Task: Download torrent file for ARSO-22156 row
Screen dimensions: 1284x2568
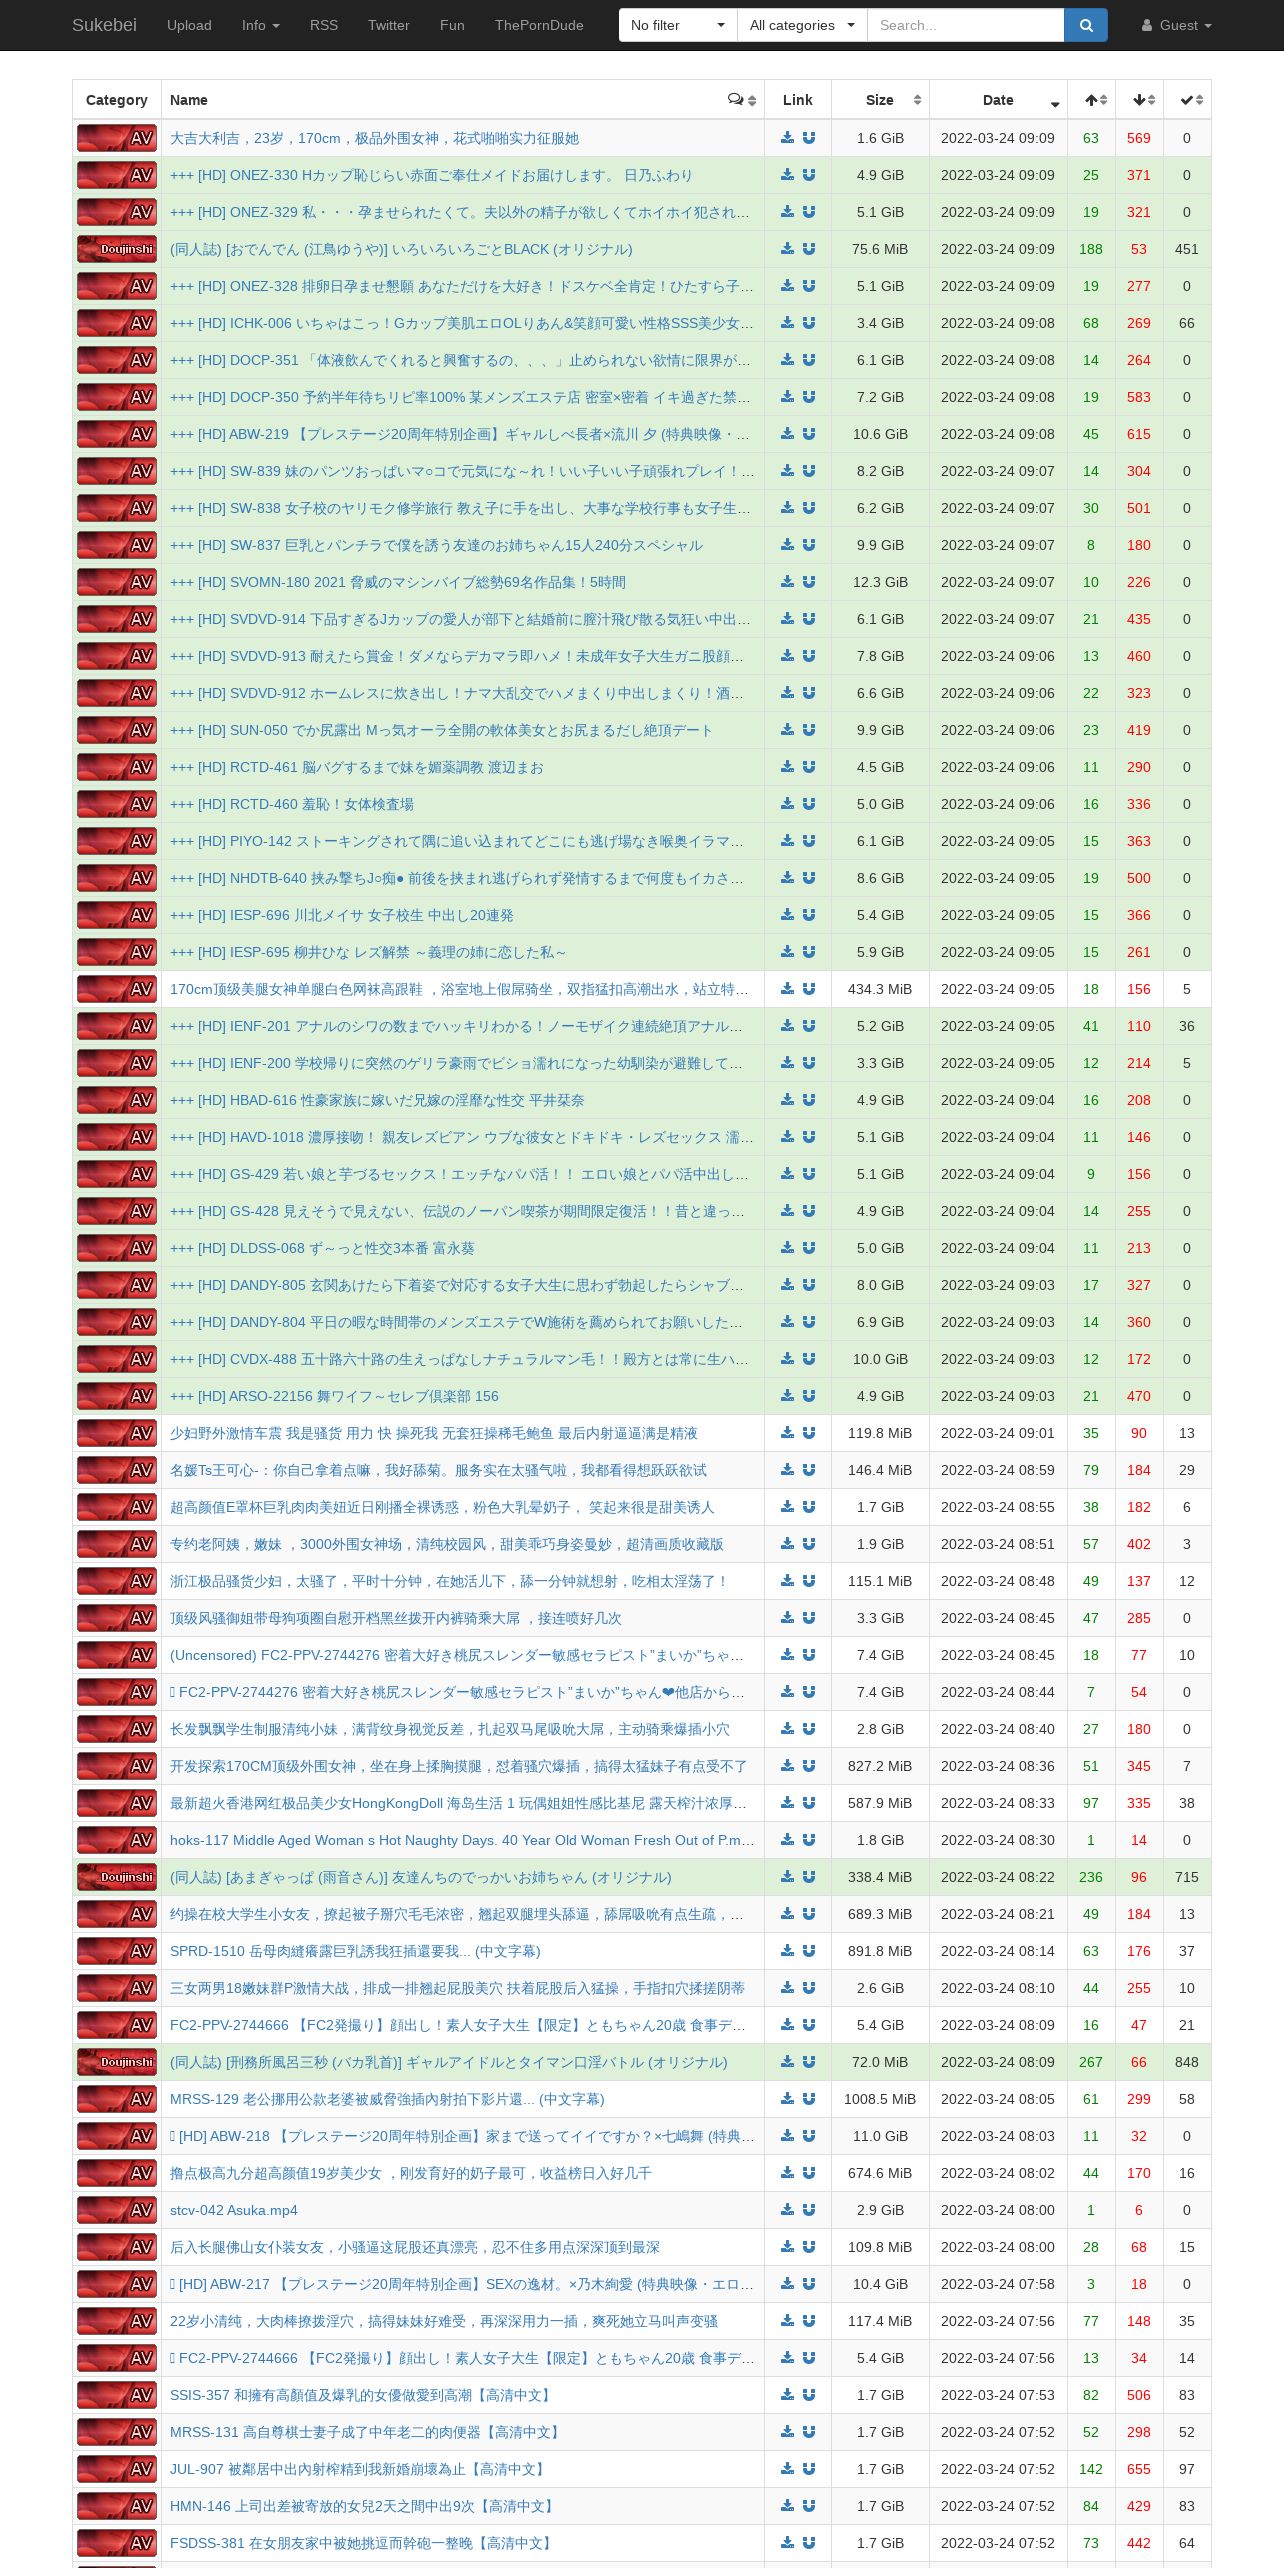Action: click(x=788, y=1396)
